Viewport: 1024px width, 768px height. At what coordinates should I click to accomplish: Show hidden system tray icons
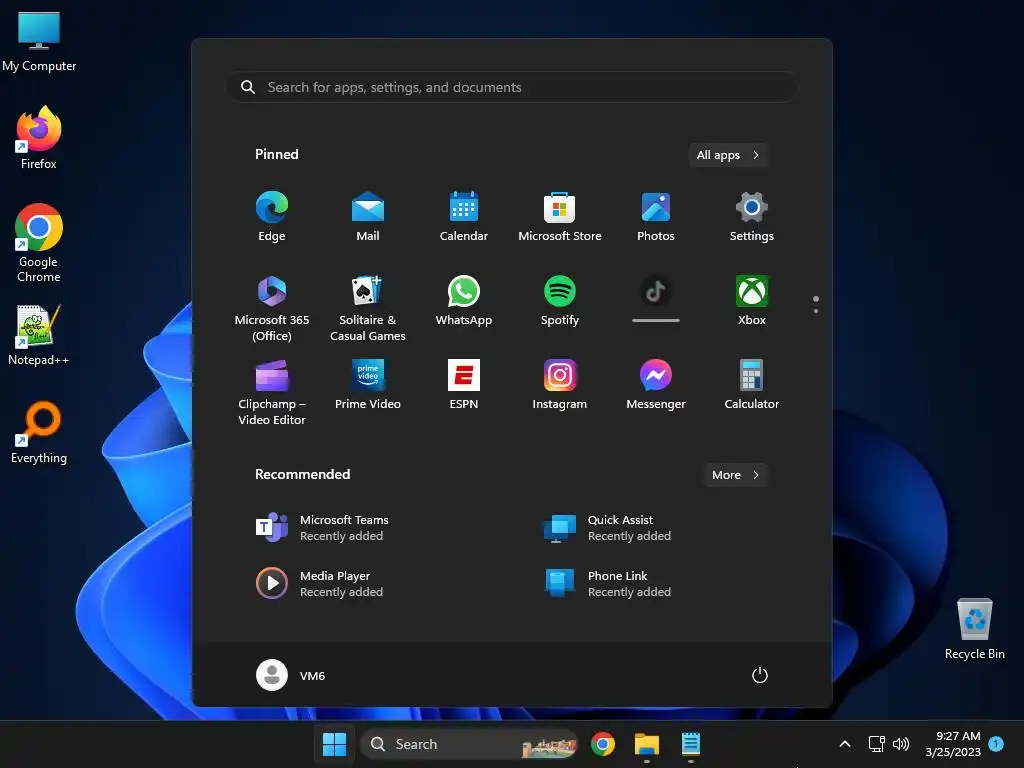pos(844,744)
